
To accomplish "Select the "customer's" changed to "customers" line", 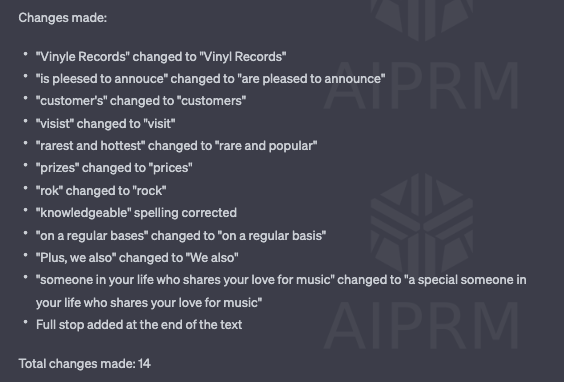I will (x=141, y=101).
